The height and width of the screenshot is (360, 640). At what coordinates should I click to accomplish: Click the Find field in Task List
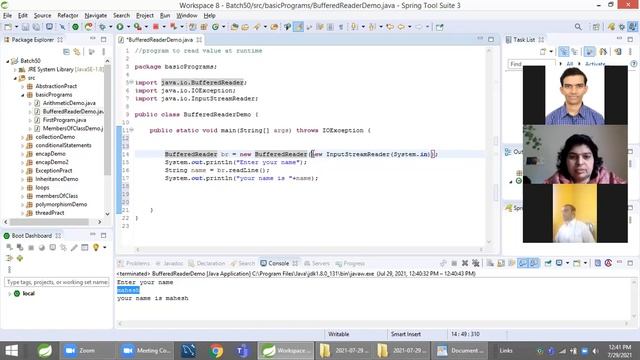[x=532, y=64]
